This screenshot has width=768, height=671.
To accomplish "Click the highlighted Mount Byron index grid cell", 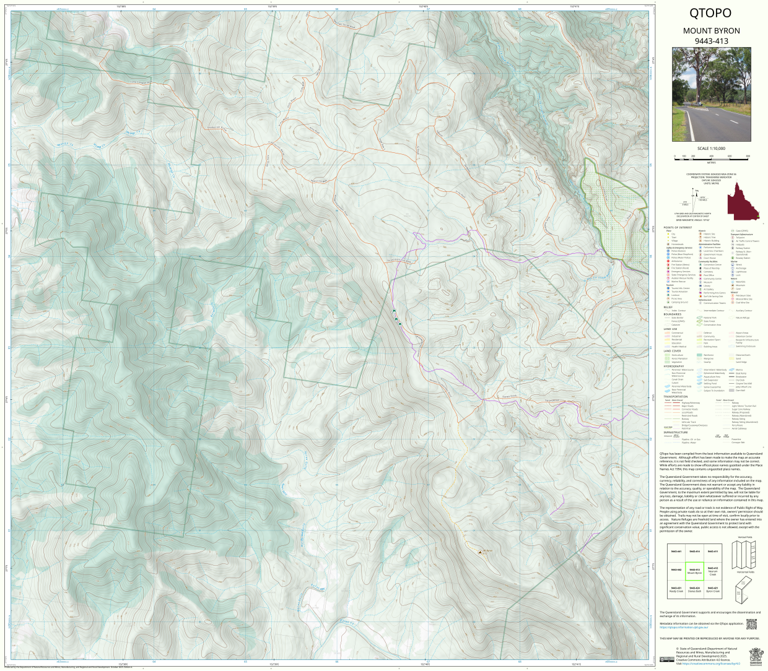I will (x=694, y=571).
